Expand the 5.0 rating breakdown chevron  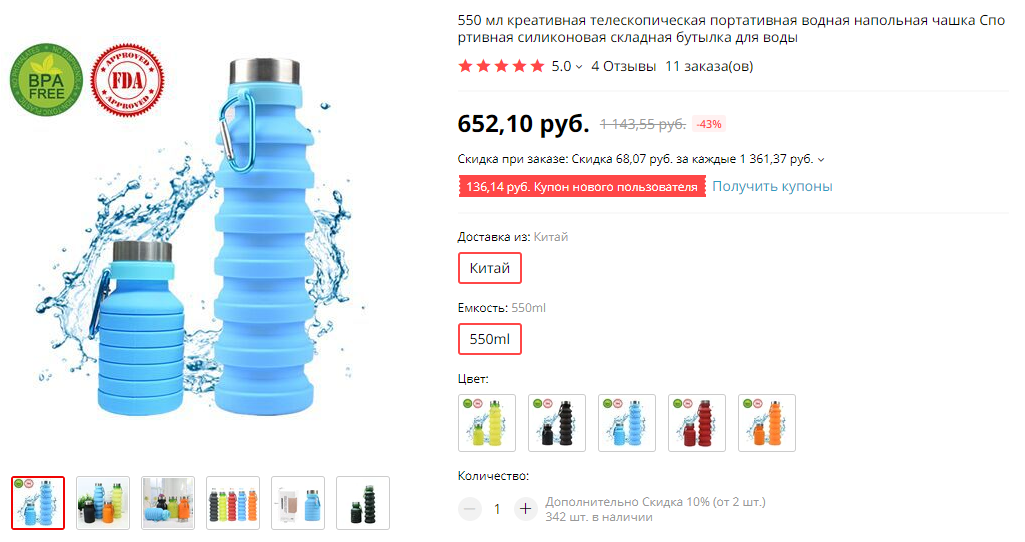[x=579, y=67]
